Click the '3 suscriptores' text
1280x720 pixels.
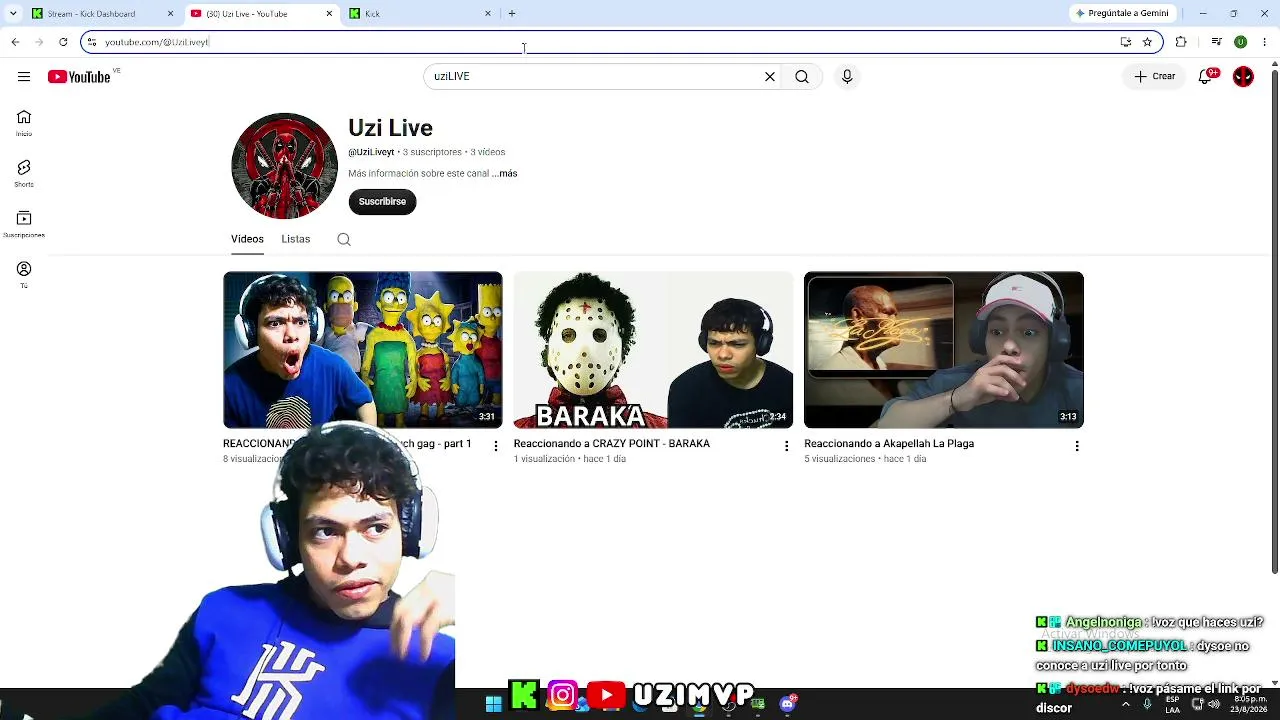click(x=433, y=153)
